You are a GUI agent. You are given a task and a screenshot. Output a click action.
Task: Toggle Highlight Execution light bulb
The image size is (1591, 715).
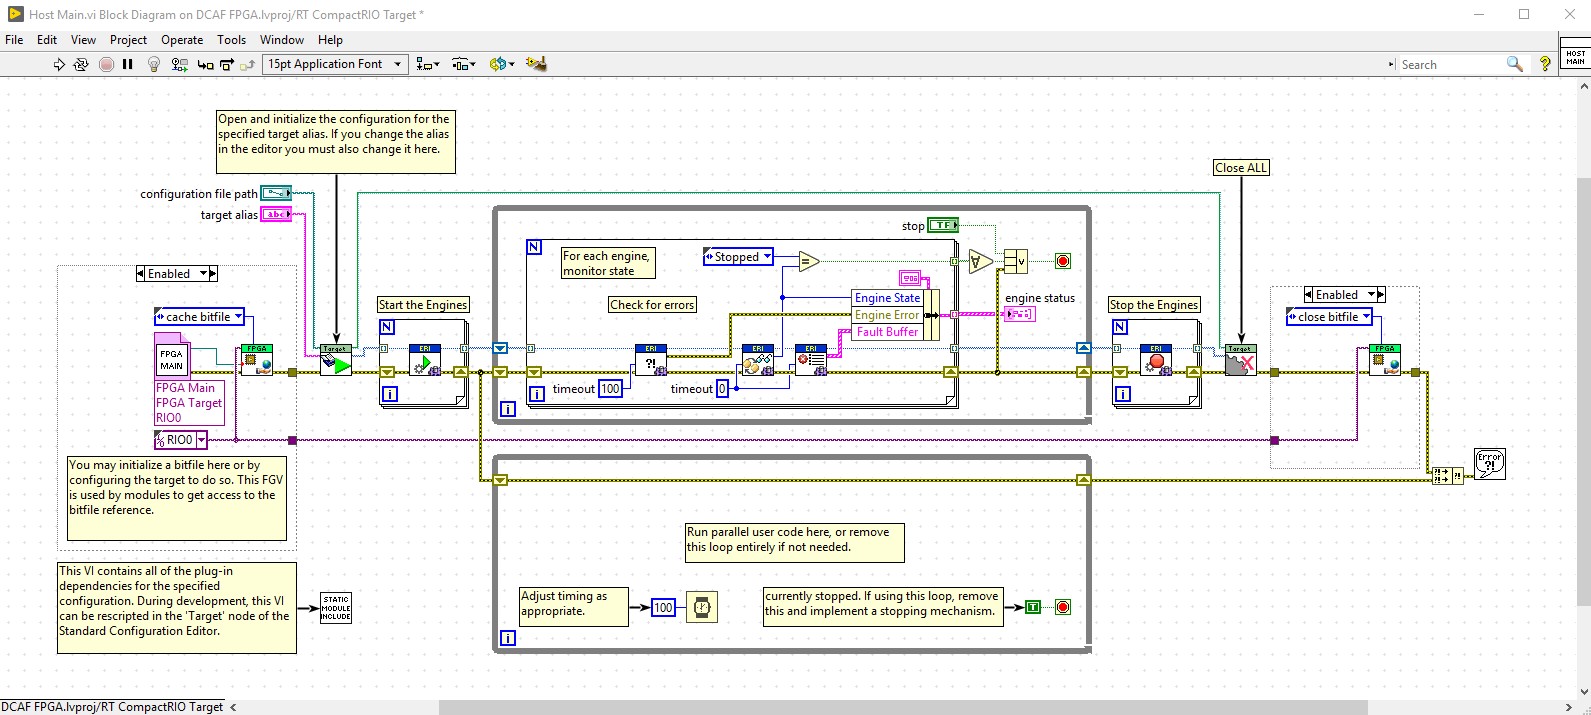154,64
